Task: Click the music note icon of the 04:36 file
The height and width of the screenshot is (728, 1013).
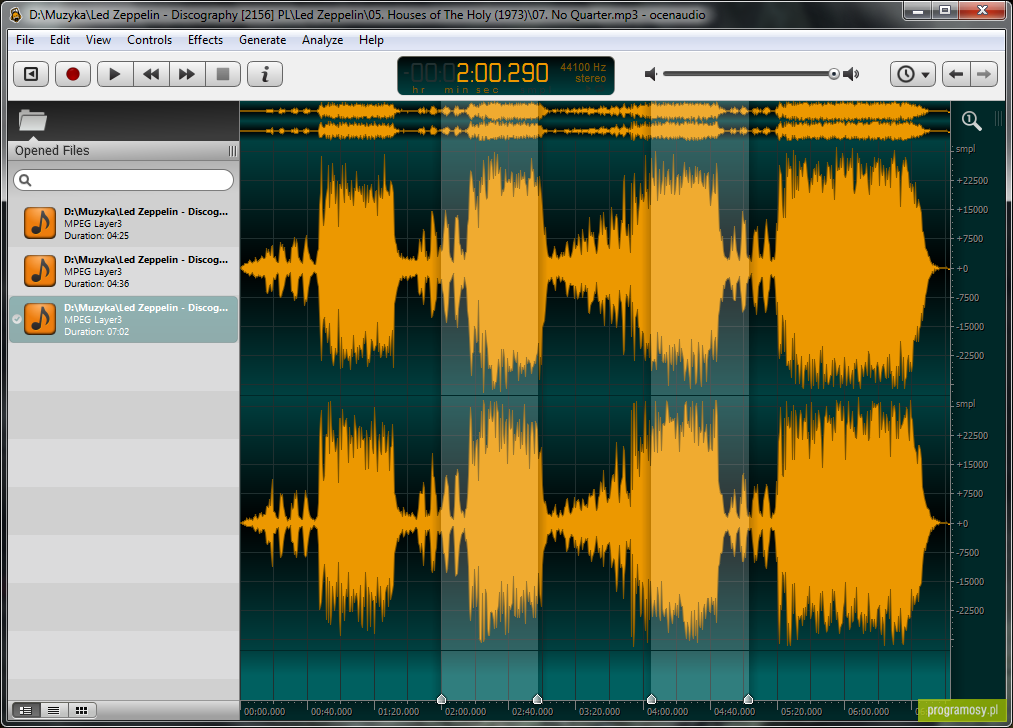Action: [40, 271]
